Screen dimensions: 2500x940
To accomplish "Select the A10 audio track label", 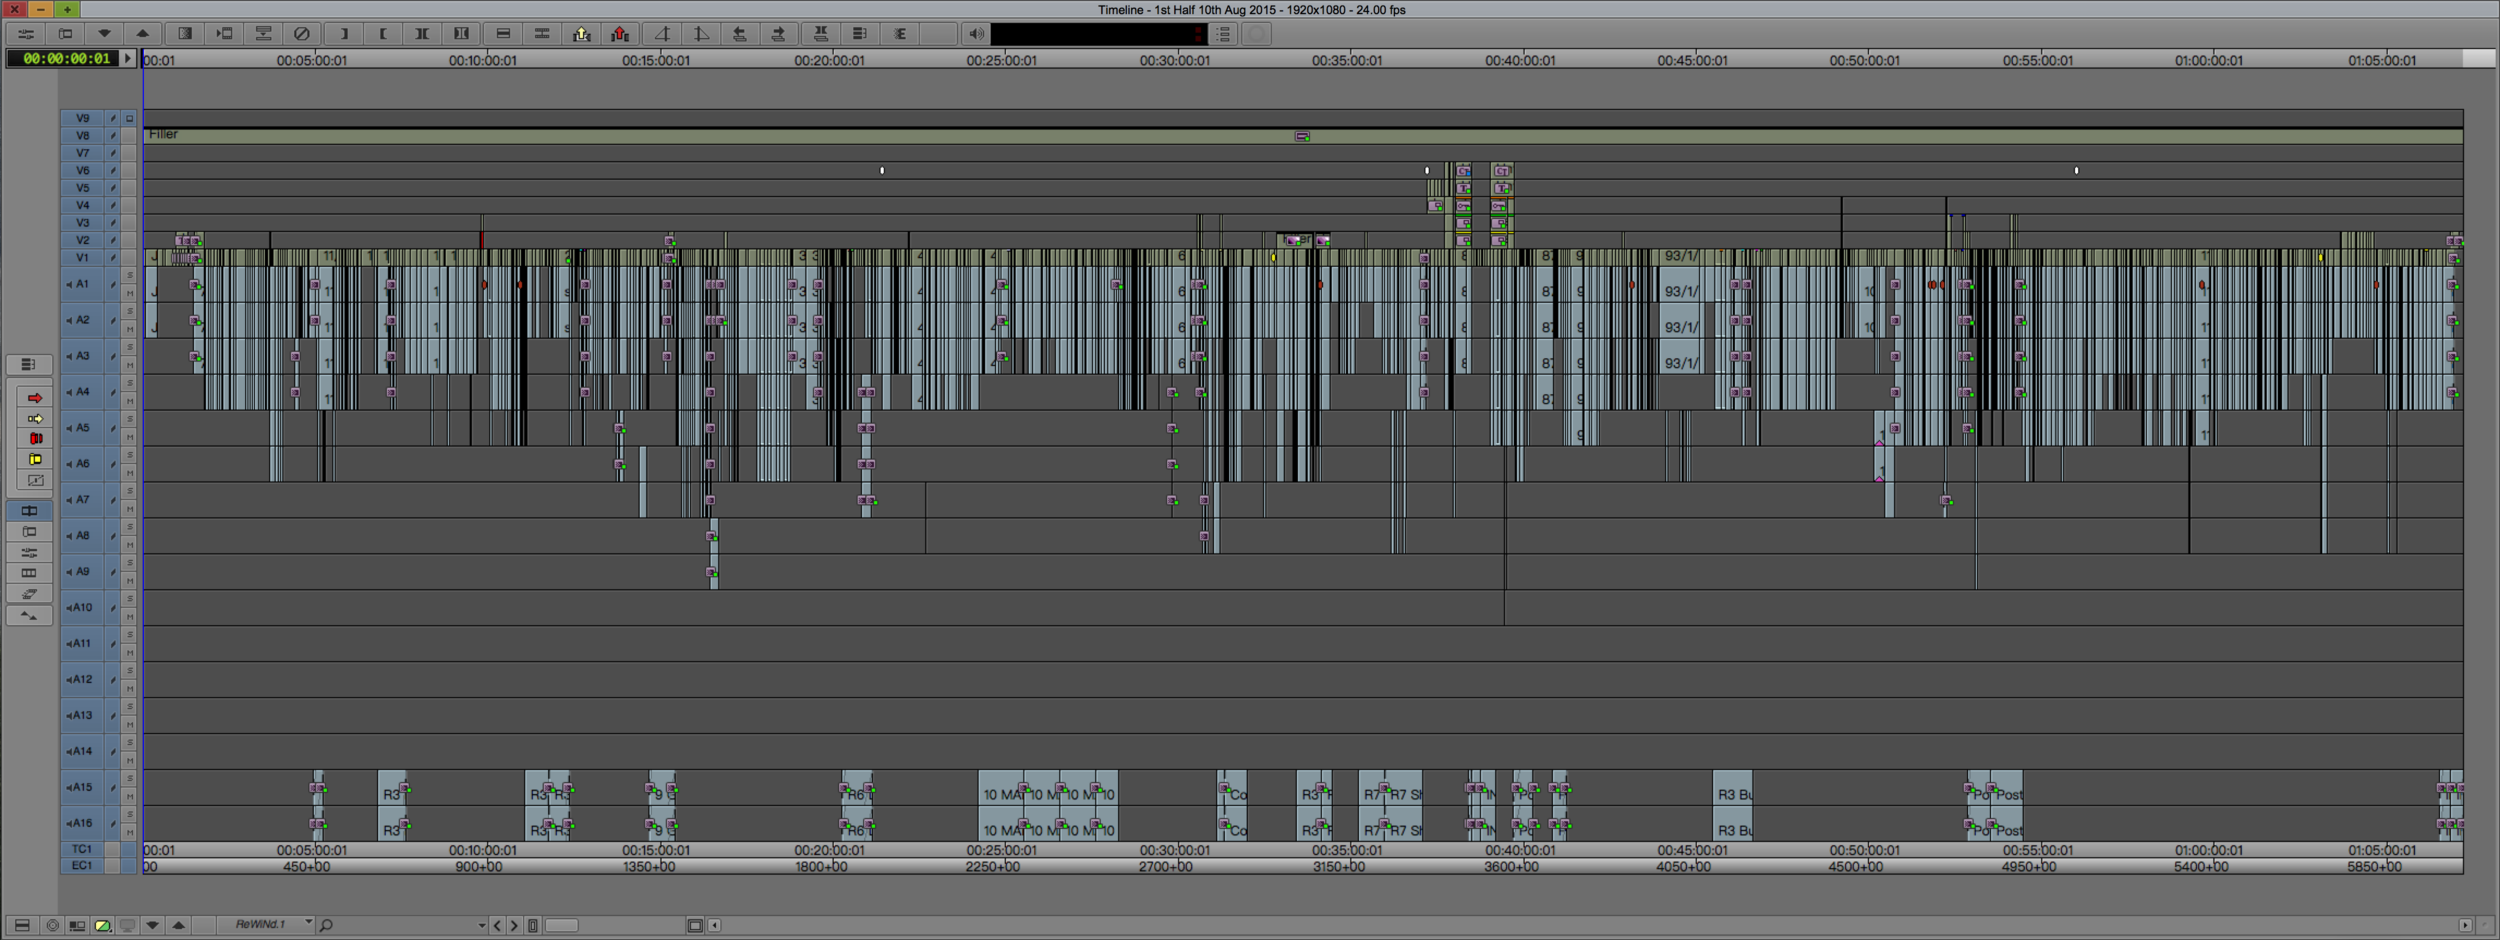I will click(x=83, y=608).
